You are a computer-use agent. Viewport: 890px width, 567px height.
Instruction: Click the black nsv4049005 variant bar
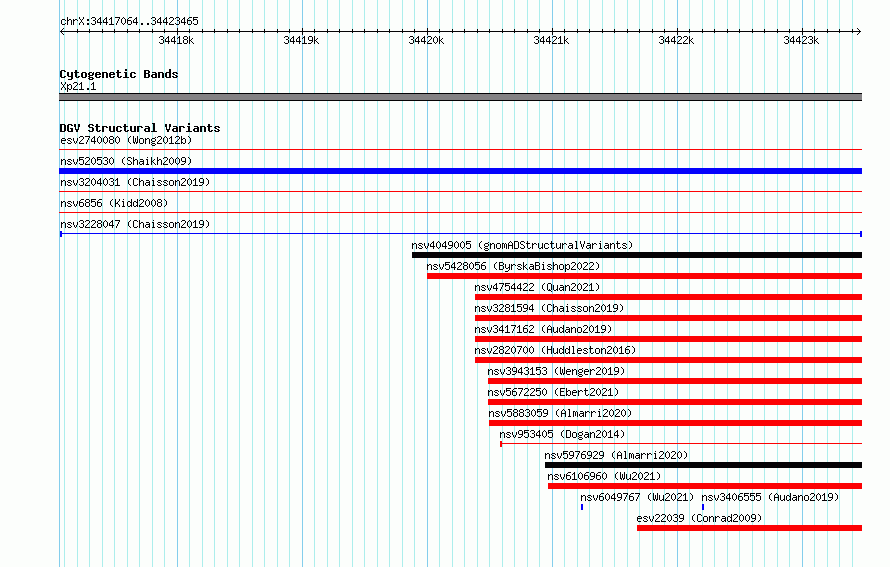pos(637,255)
